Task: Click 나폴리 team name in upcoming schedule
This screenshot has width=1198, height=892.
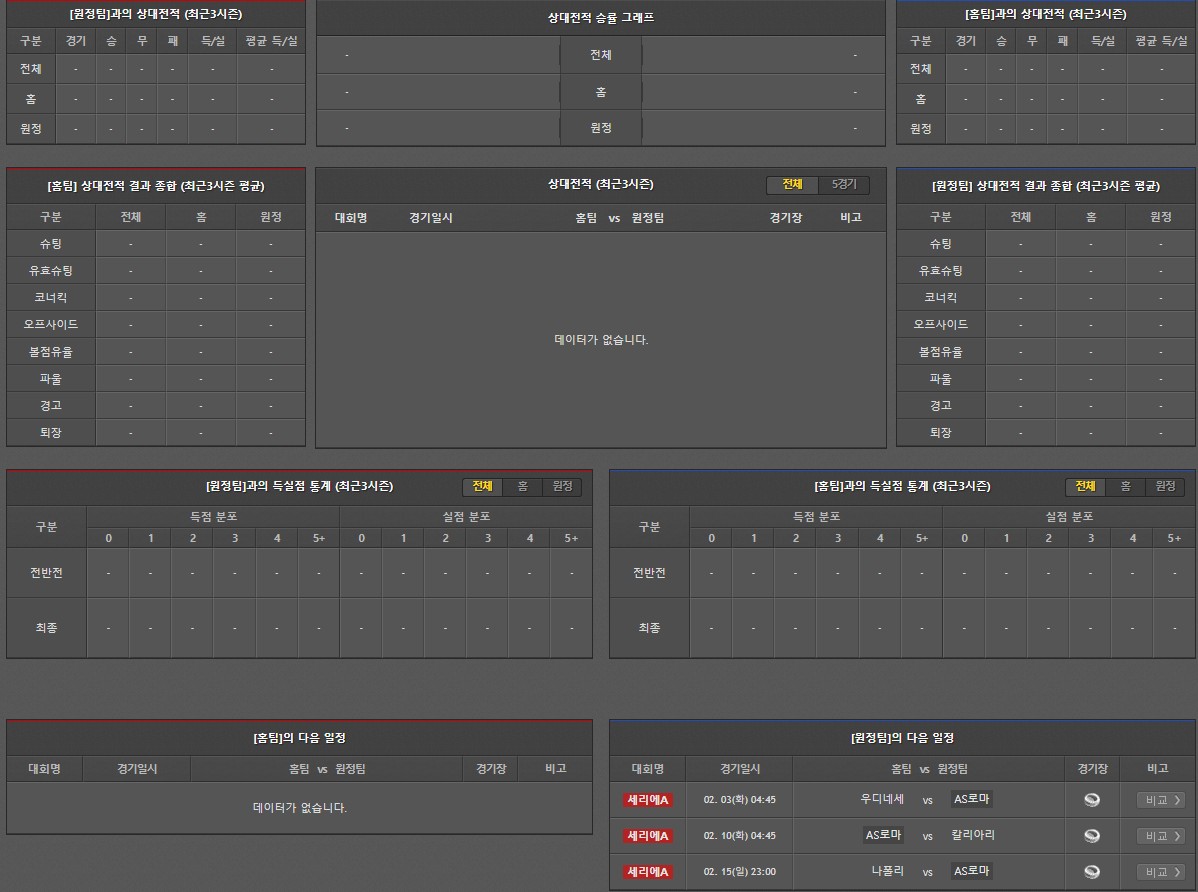Action: 887,871
